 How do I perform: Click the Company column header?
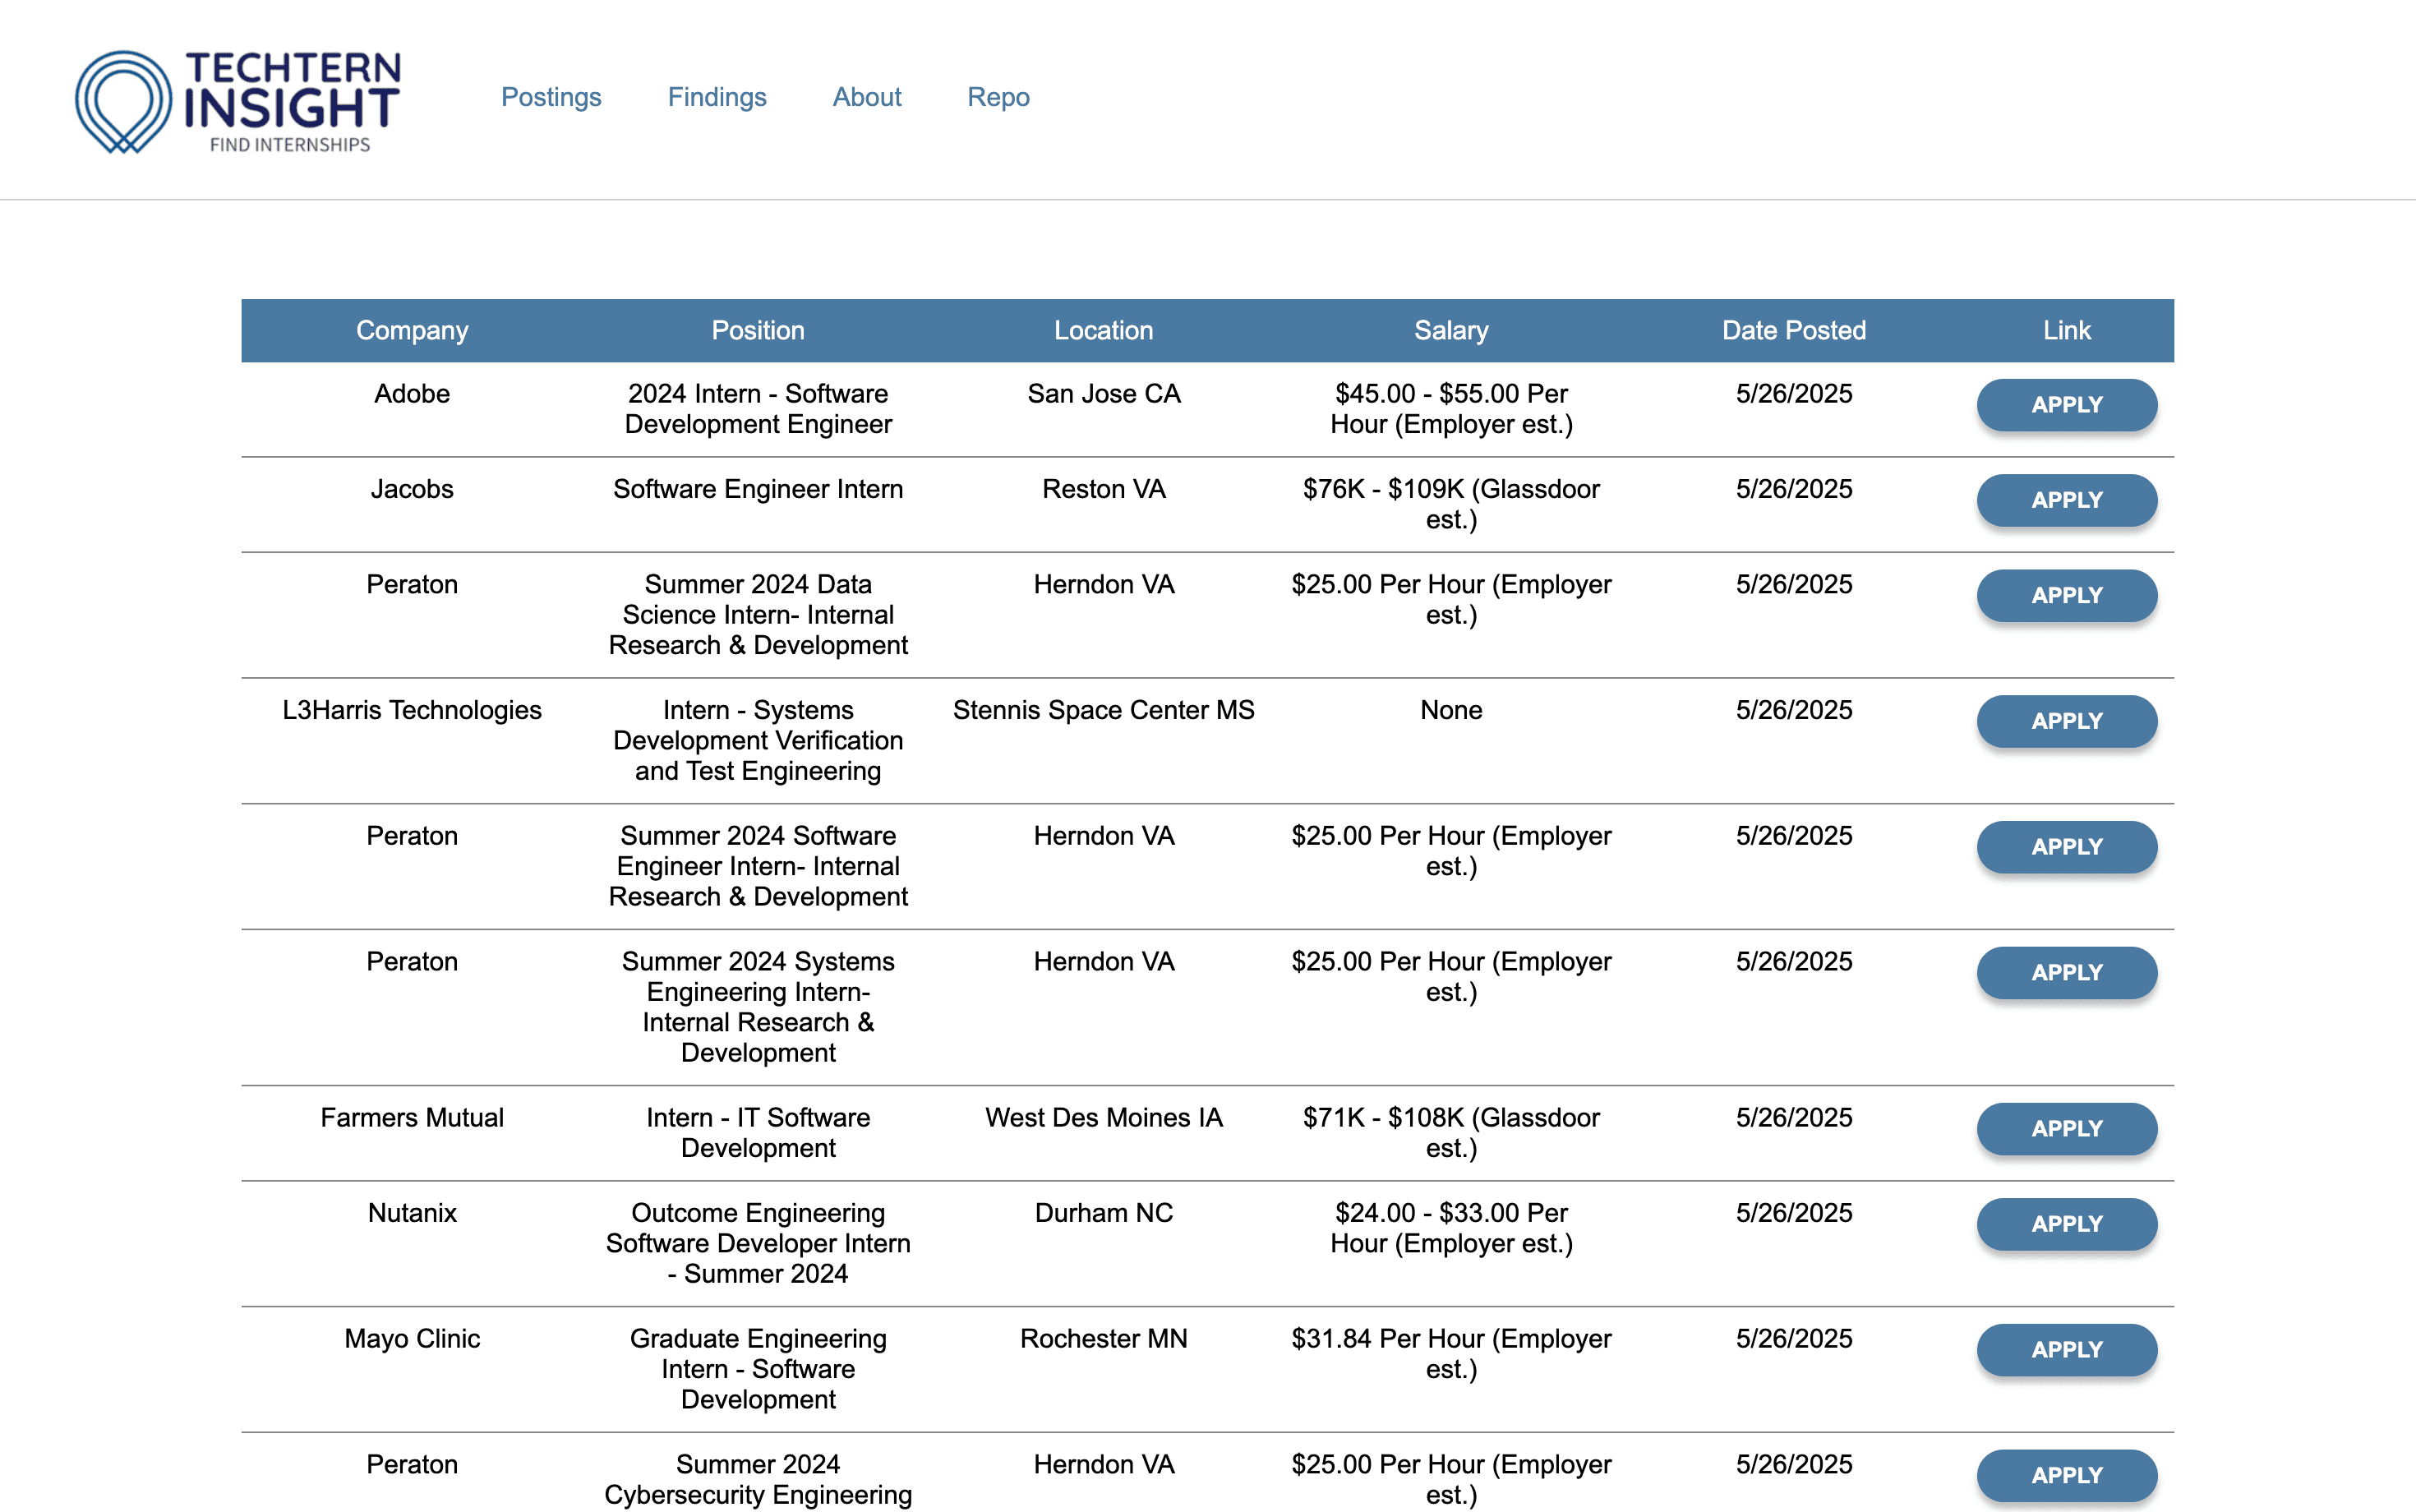coord(412,330)
